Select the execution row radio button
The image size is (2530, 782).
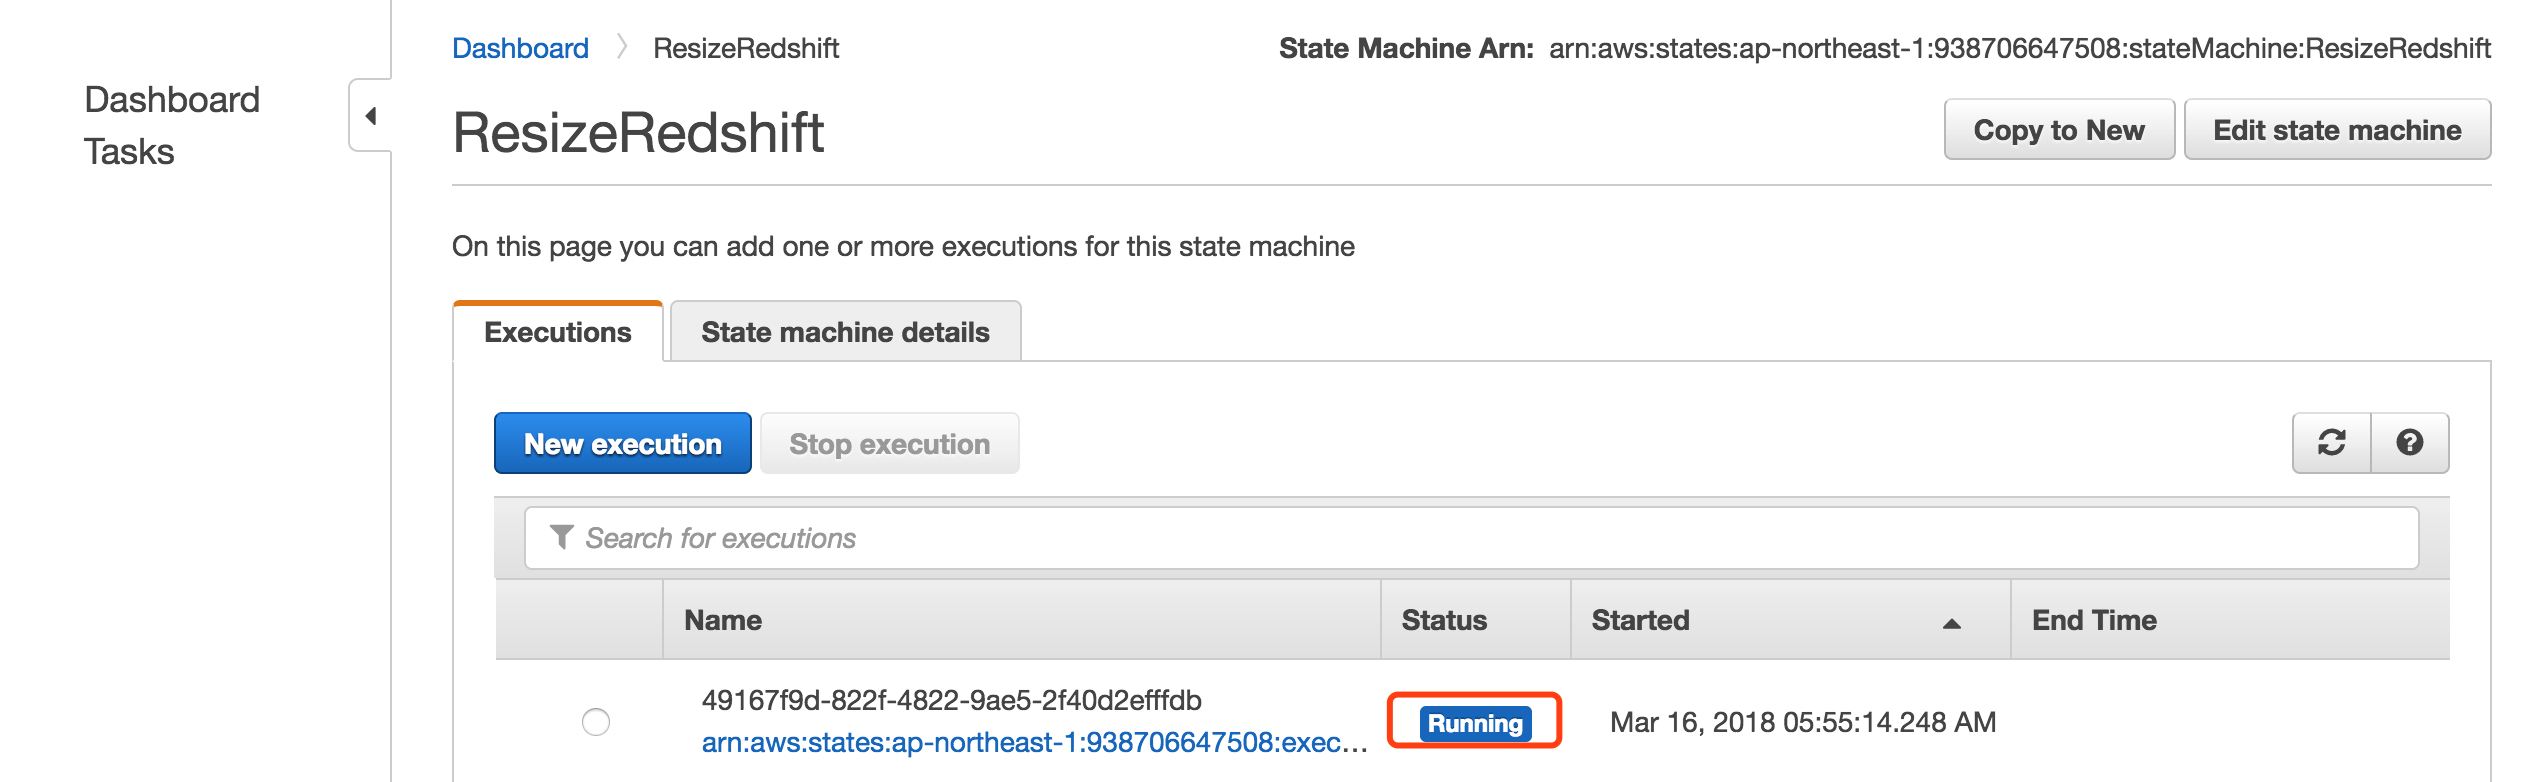[x=596, y=721]
